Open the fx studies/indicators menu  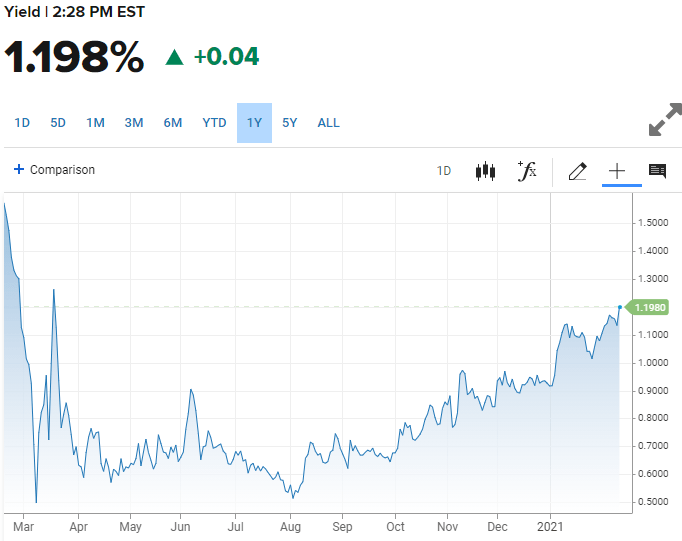pyautogui.click(x=527, y=170)
